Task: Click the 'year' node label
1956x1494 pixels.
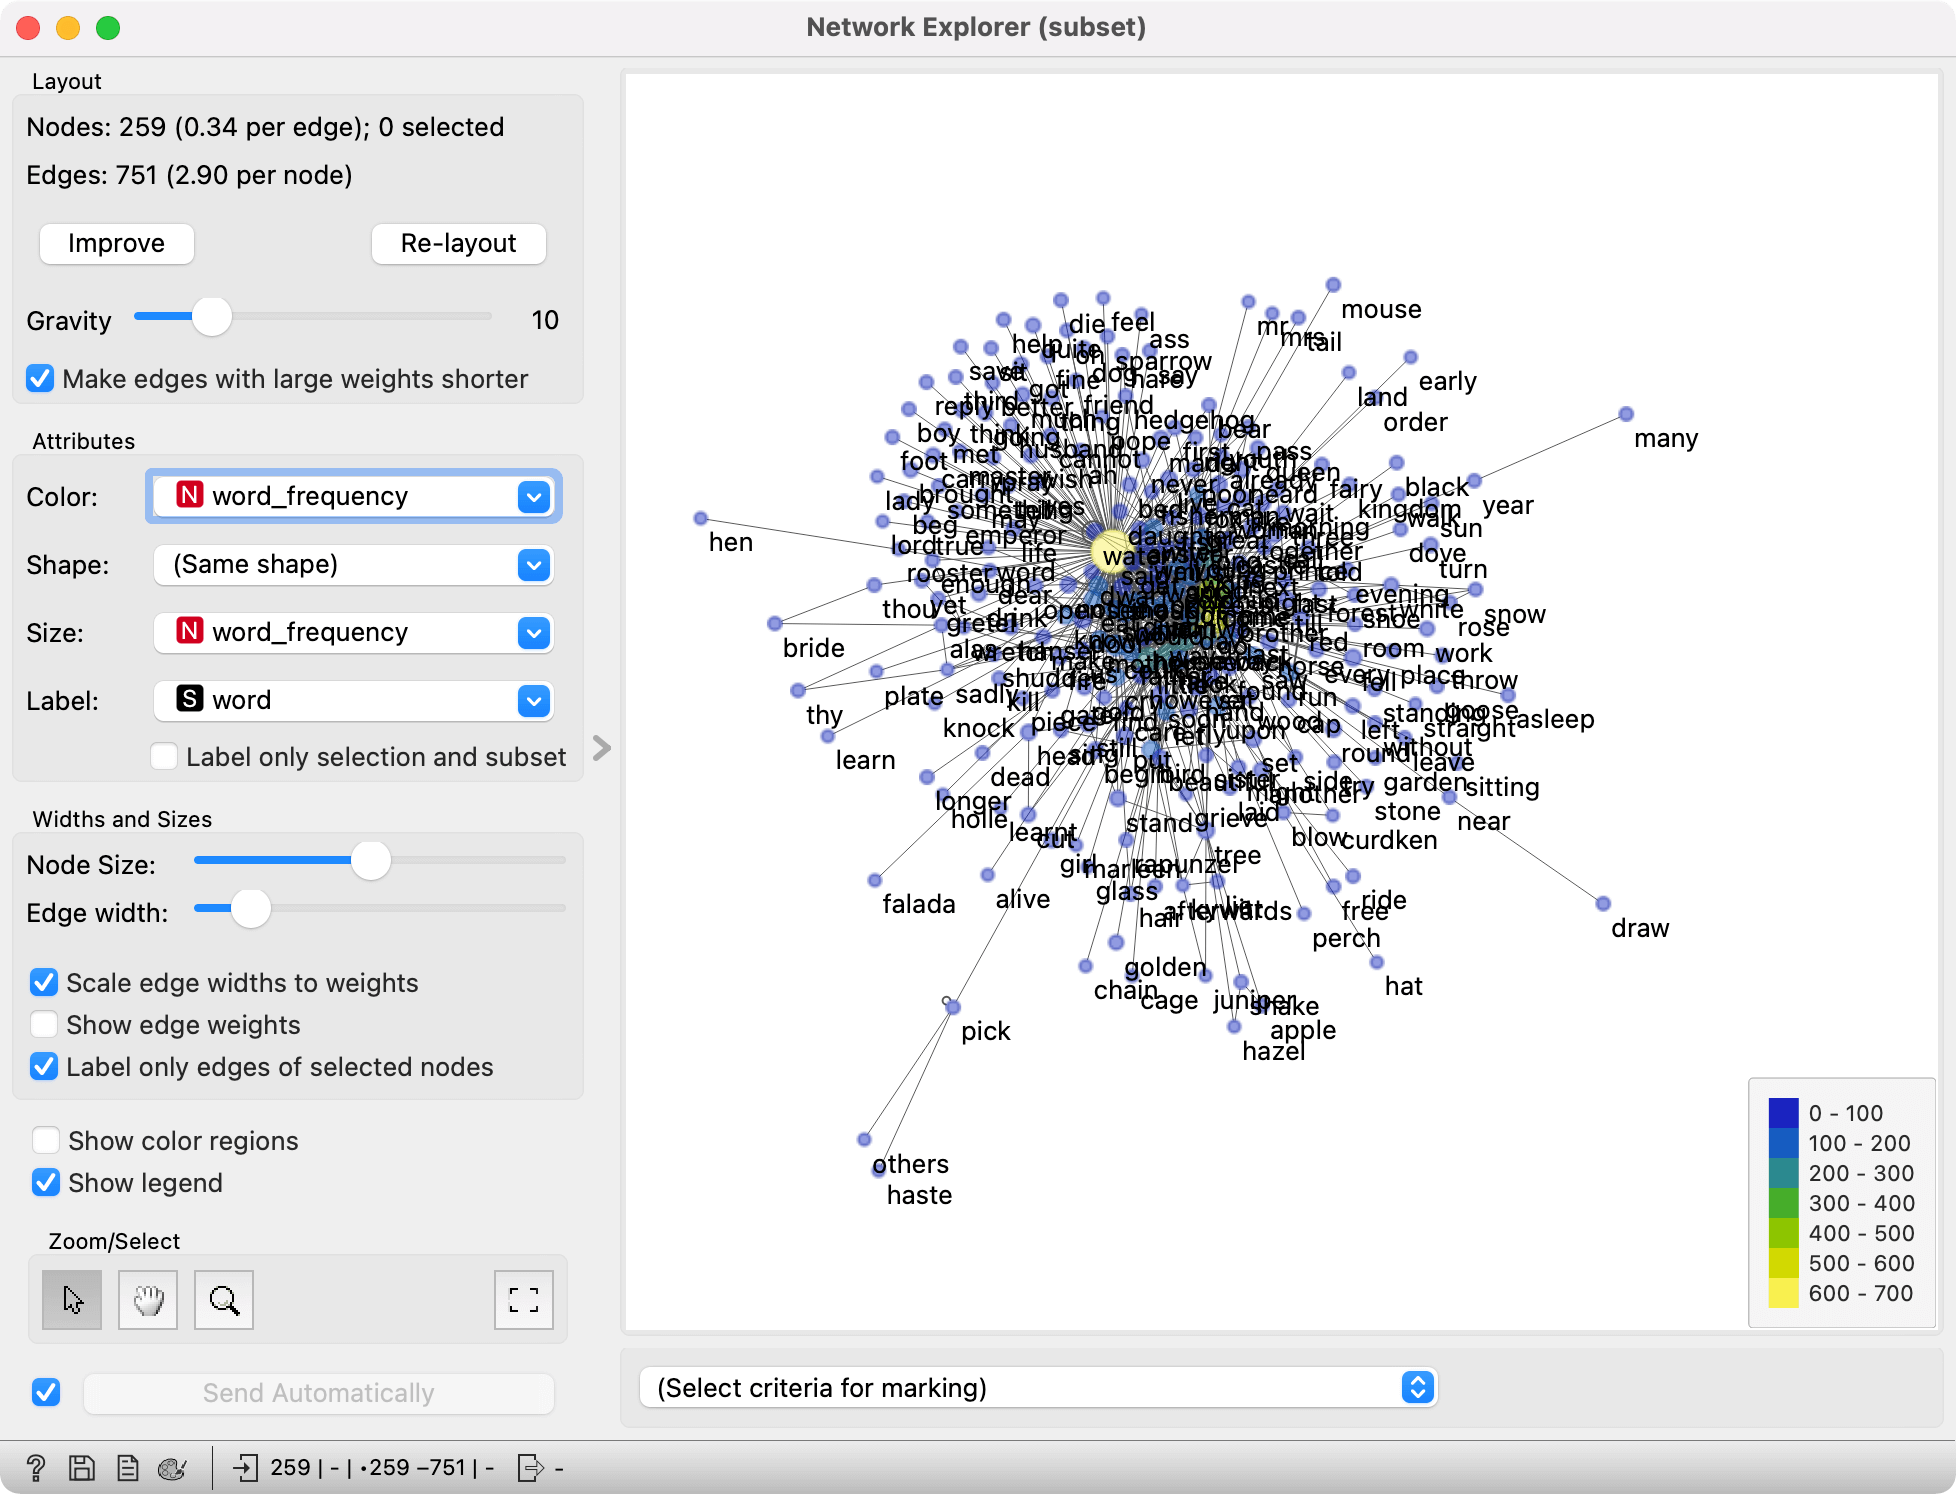Action: (1508, 506)
